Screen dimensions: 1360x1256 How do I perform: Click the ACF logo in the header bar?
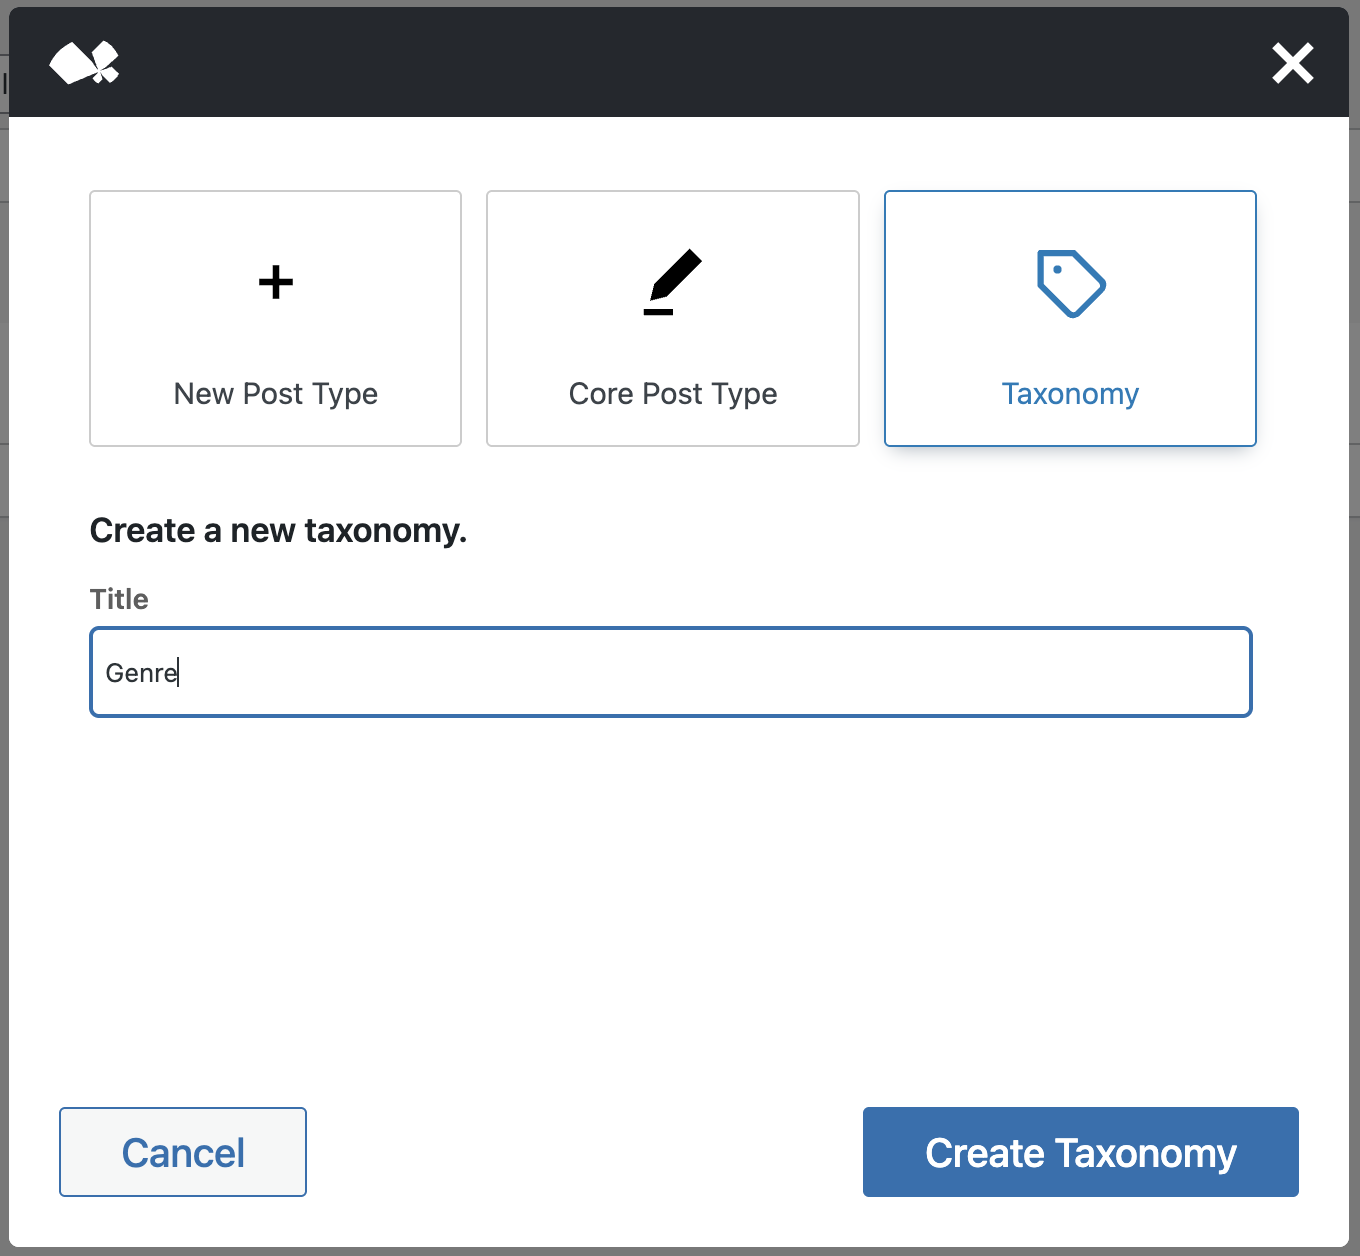tap(85, 62)
